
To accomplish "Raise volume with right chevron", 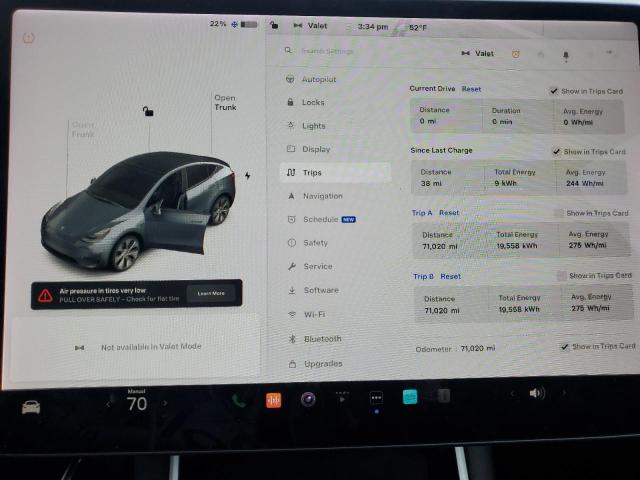I will 564,393.
